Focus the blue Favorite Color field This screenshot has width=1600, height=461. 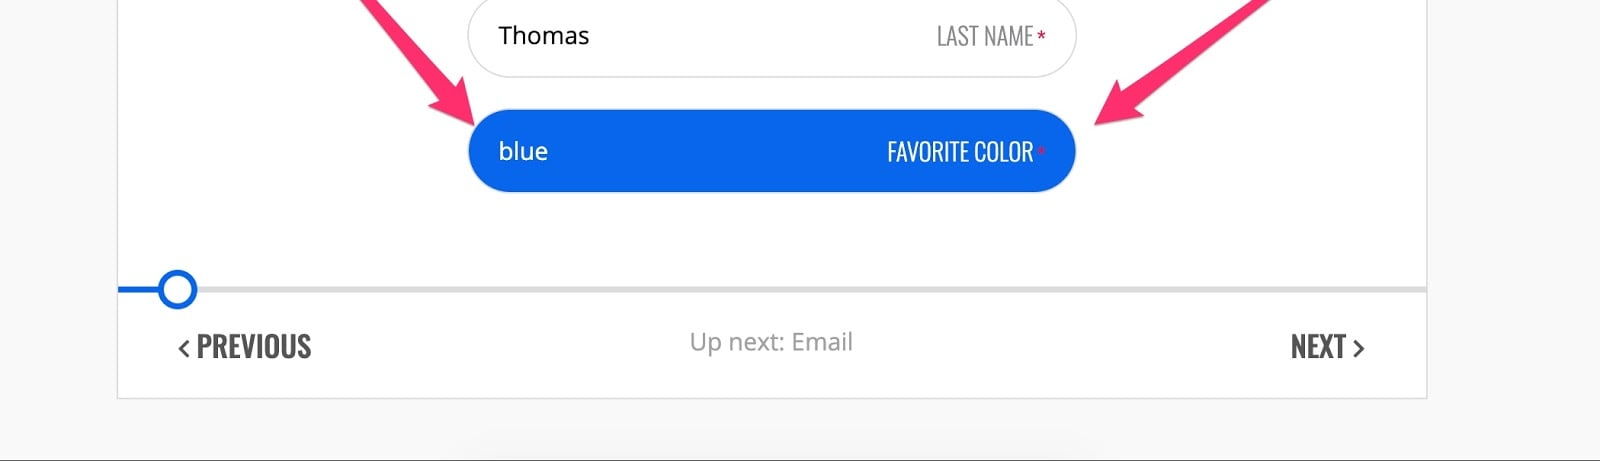point(700,151)
